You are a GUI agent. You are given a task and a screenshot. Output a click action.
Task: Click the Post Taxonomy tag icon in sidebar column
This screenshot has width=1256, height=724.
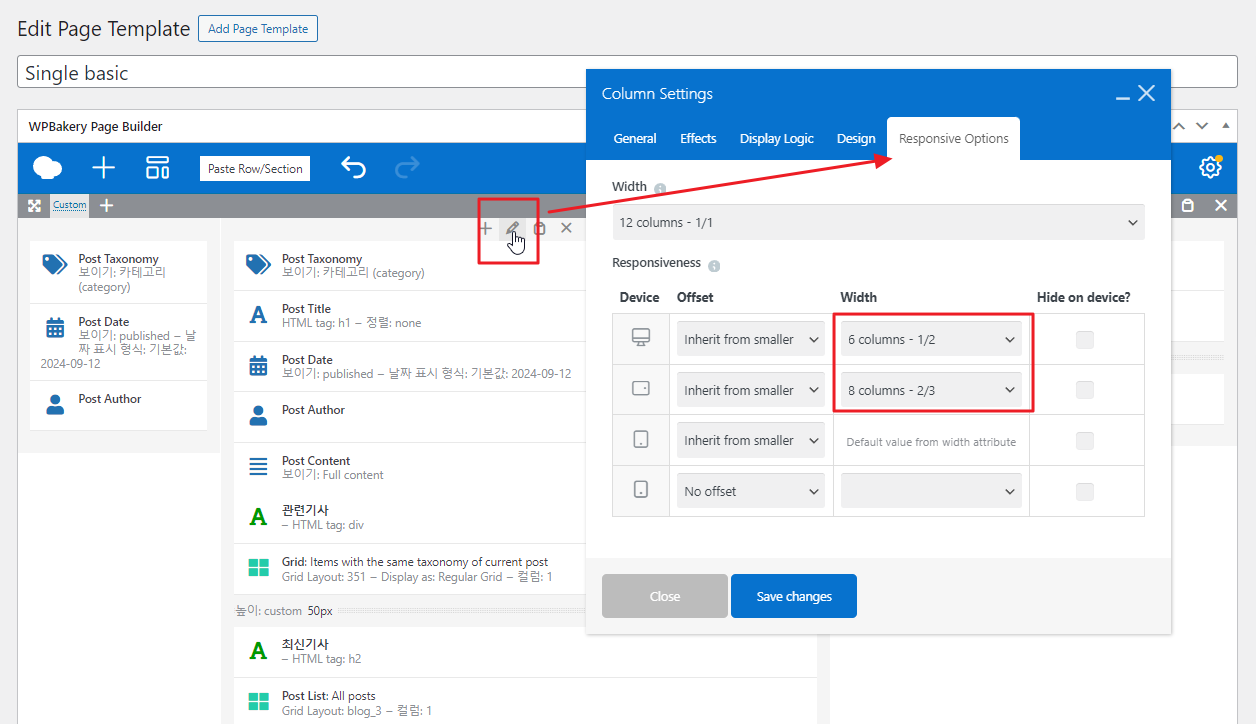55,264
